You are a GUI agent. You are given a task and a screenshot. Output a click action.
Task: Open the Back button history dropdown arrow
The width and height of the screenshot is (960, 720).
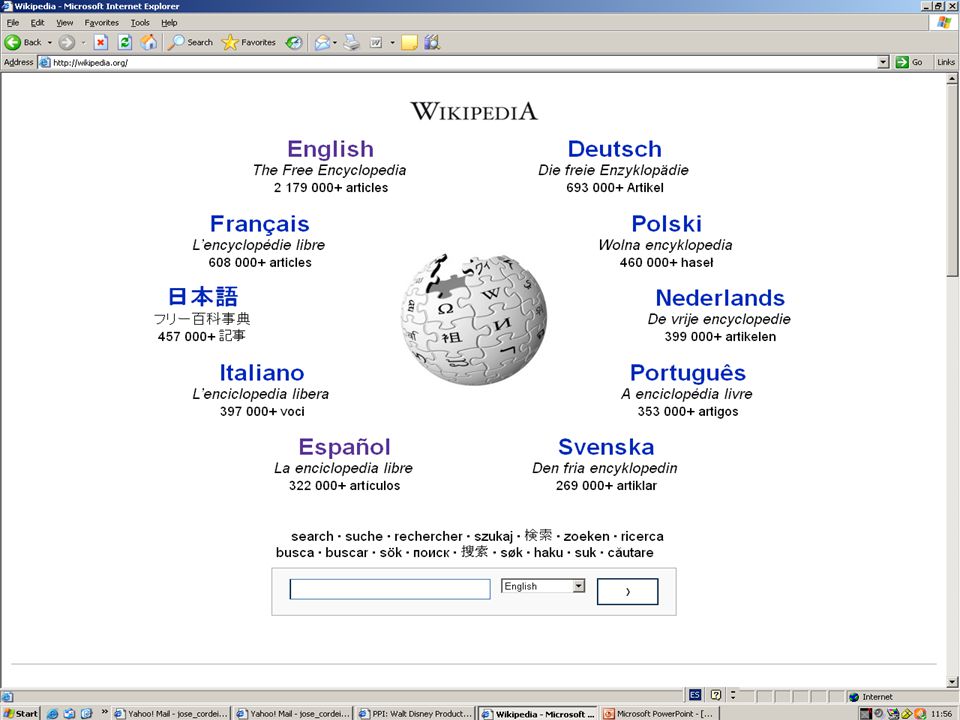coord(50,43)
